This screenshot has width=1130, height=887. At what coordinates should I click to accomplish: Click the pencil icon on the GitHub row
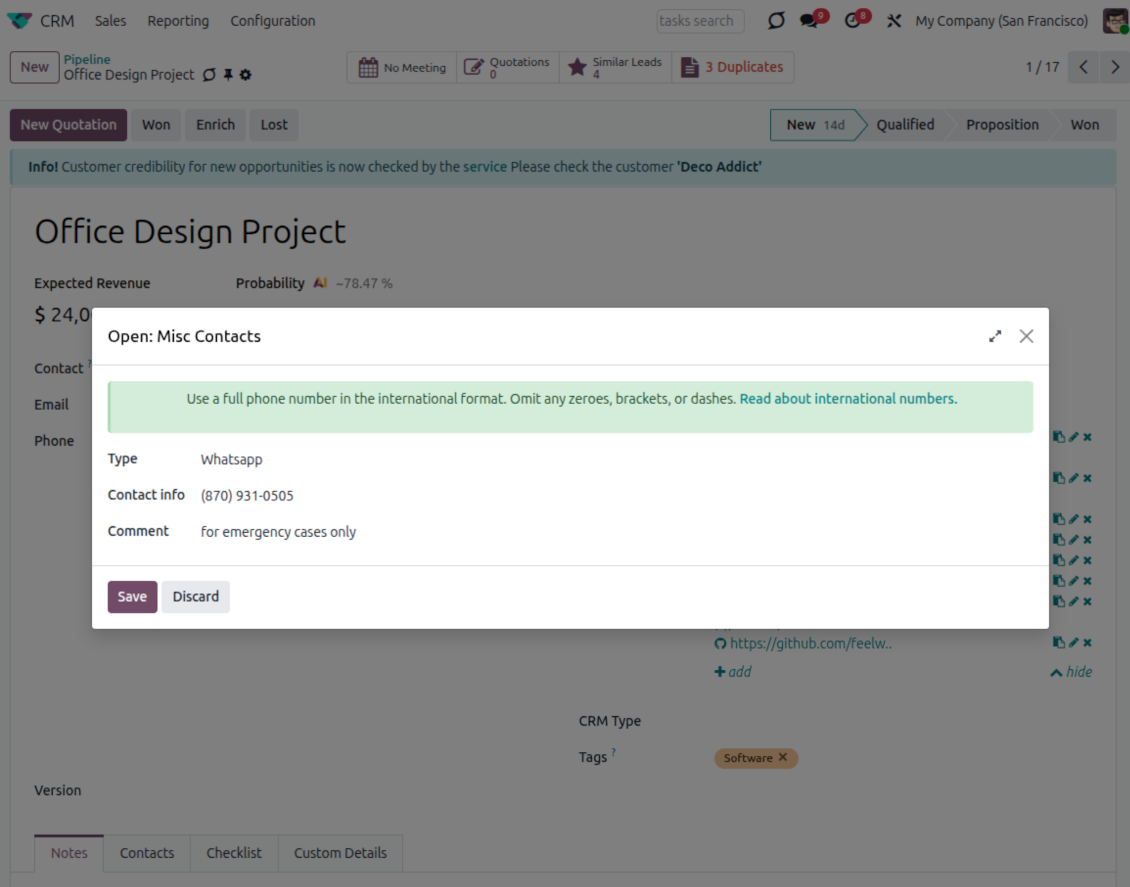click(1073, 643)
